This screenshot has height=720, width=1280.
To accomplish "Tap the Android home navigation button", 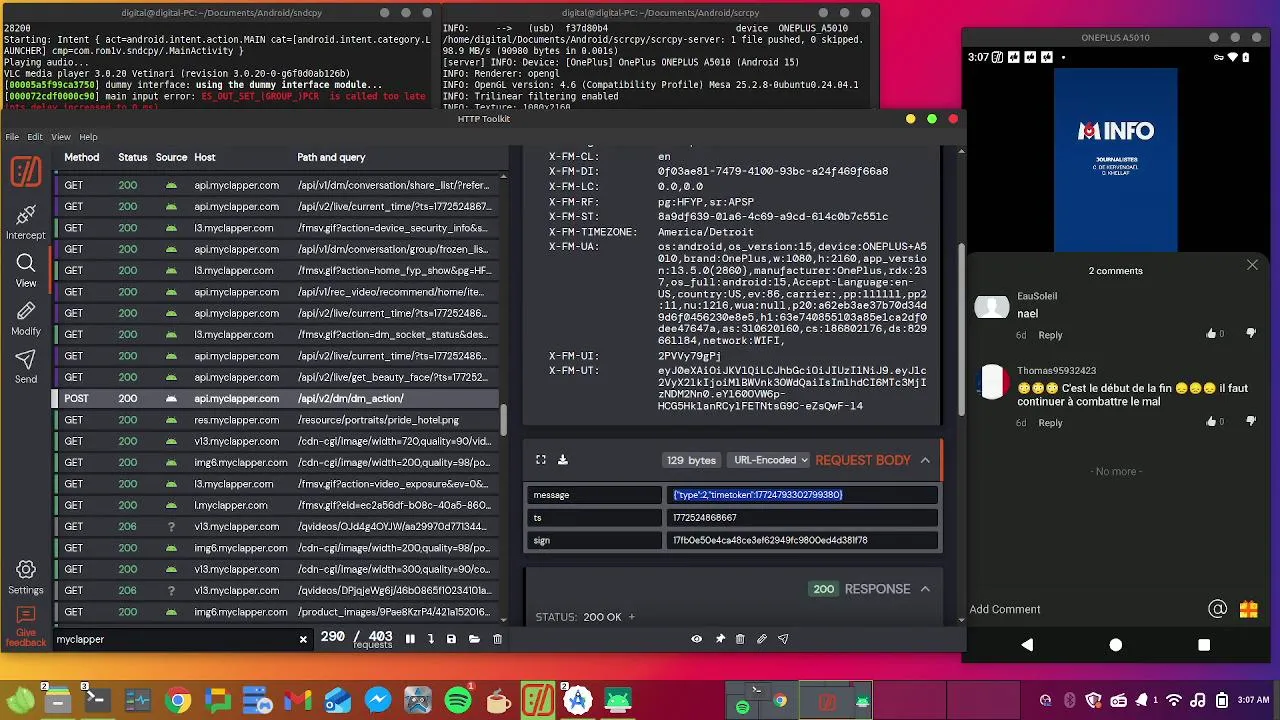I will (x=1116, y=645).
